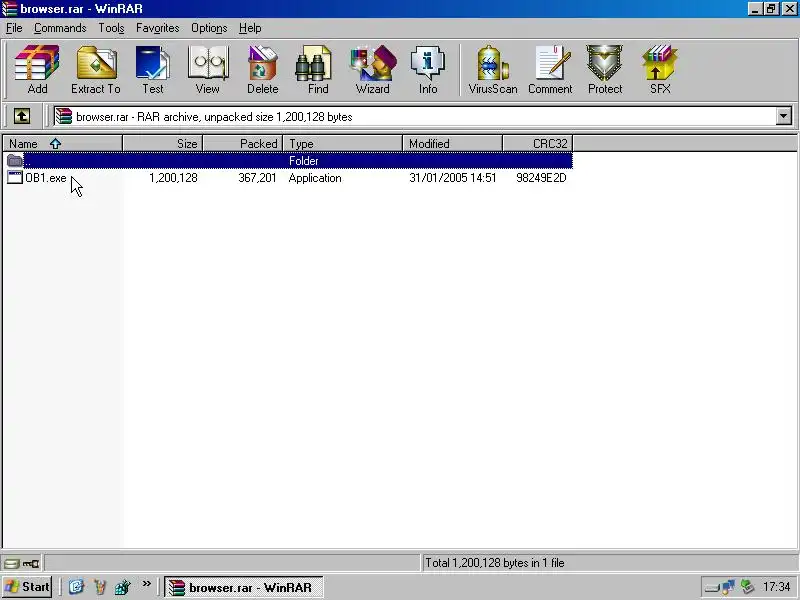The height and width of the screenshot is (600, 800).
Task: Click the Application type cell
Action: tap(315, 178)
